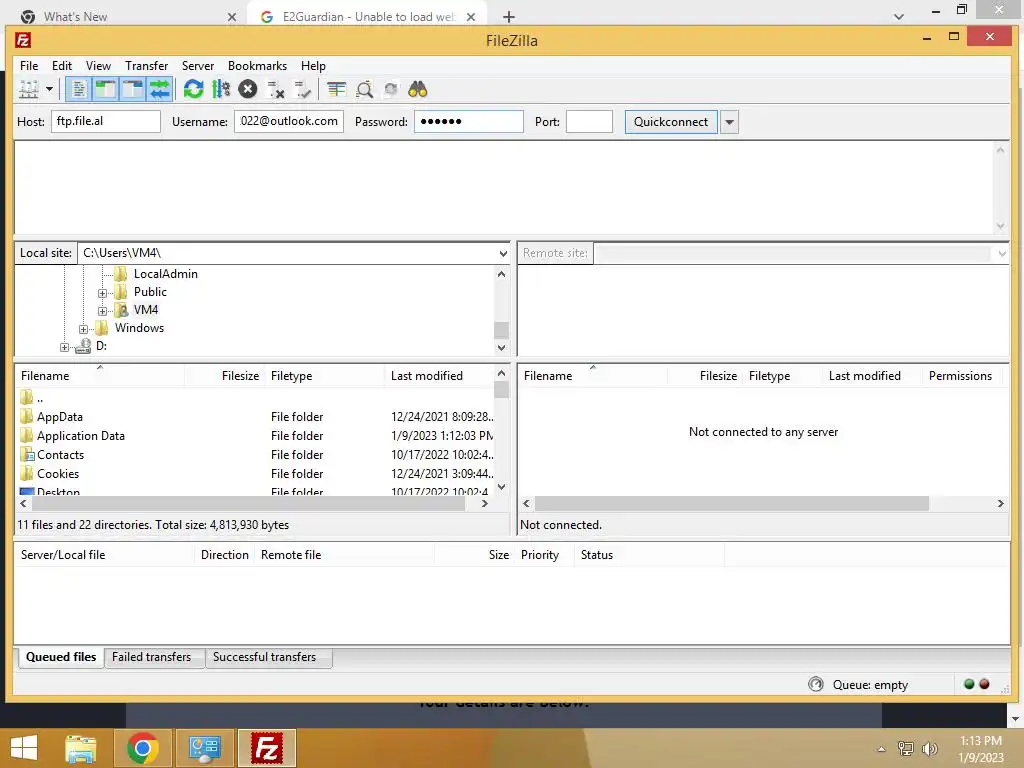Toggle synchronized browsing

click(x=391, y=89)
